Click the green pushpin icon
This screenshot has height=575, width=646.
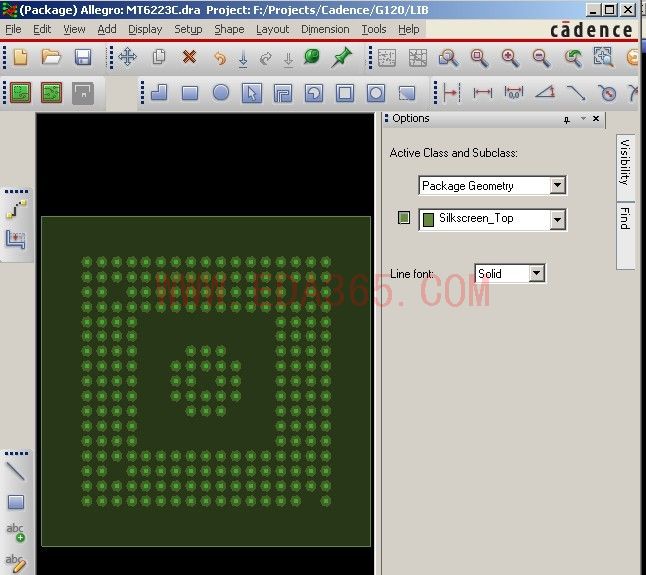342,57
